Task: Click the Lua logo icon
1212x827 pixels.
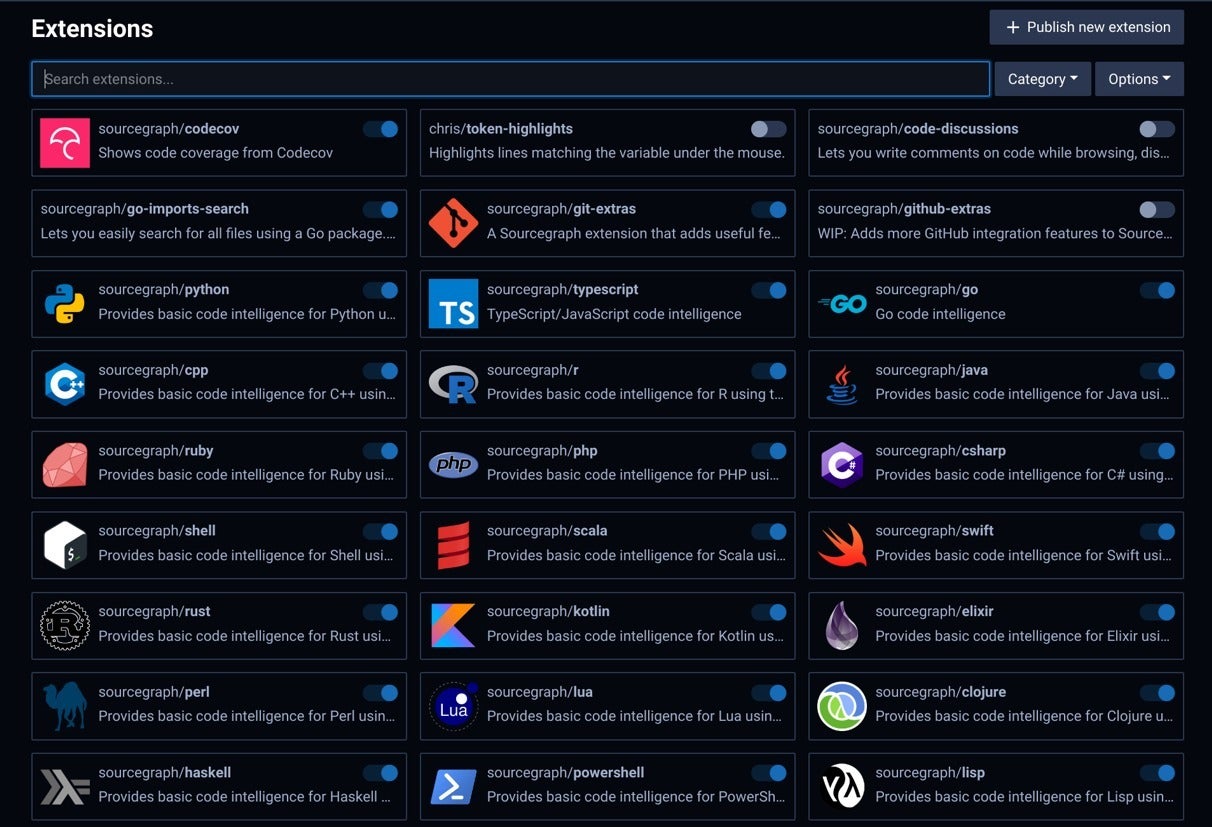Action: coord(453,706)
